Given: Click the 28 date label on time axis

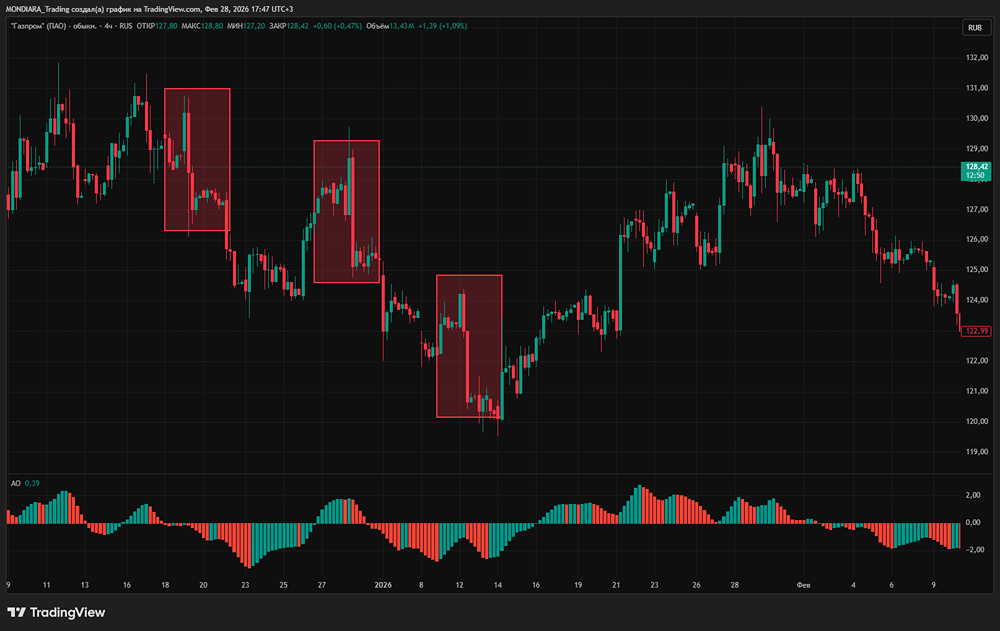Looking at the screenshot, I should tap(735, 584).
